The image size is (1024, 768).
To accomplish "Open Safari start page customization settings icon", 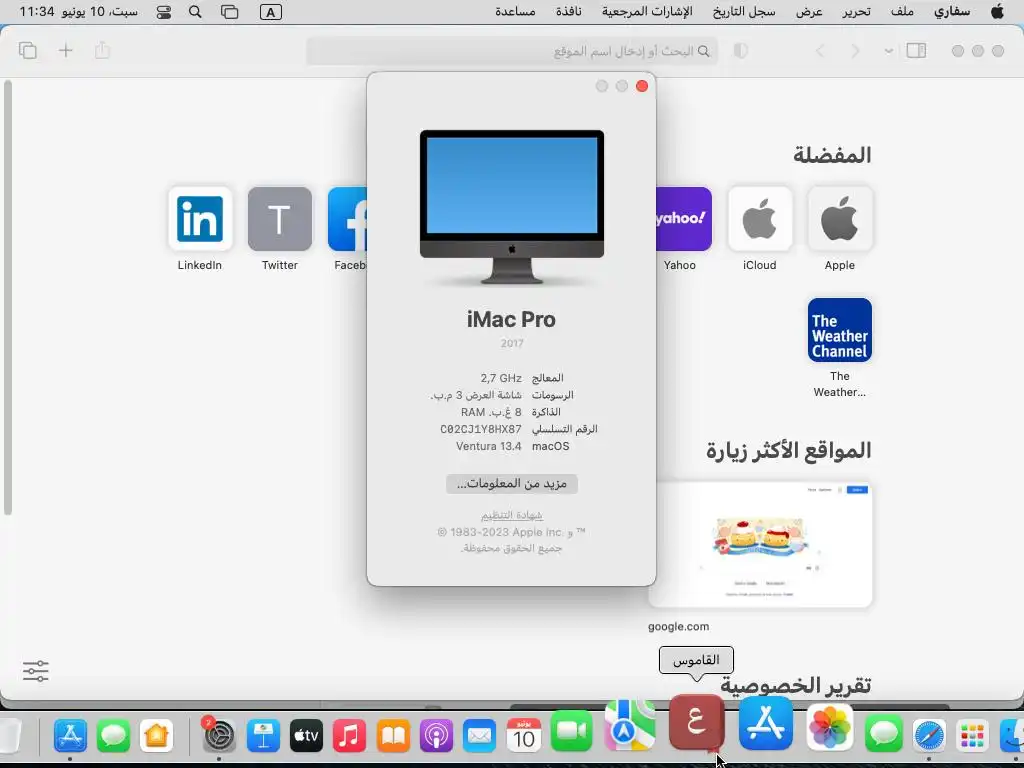I will (36, 671).
